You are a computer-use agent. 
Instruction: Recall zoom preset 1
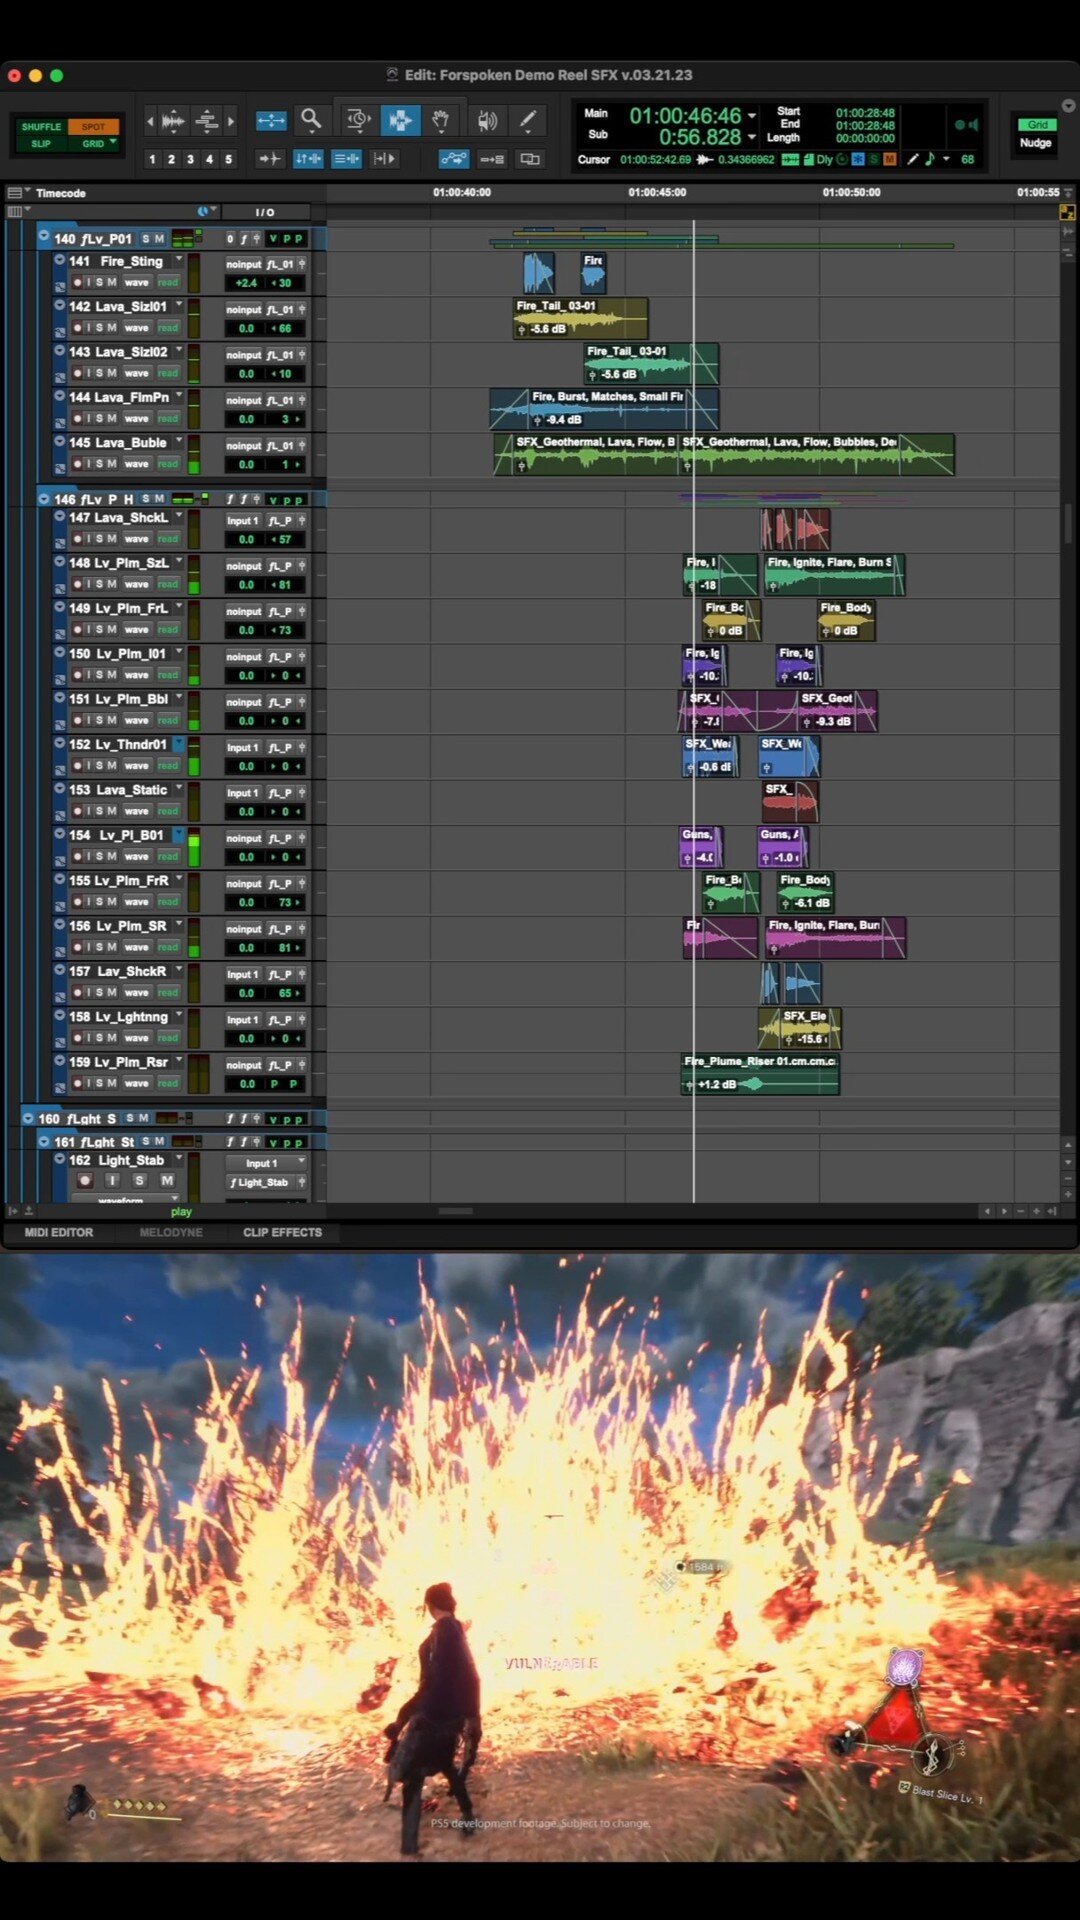pos(152,159)
